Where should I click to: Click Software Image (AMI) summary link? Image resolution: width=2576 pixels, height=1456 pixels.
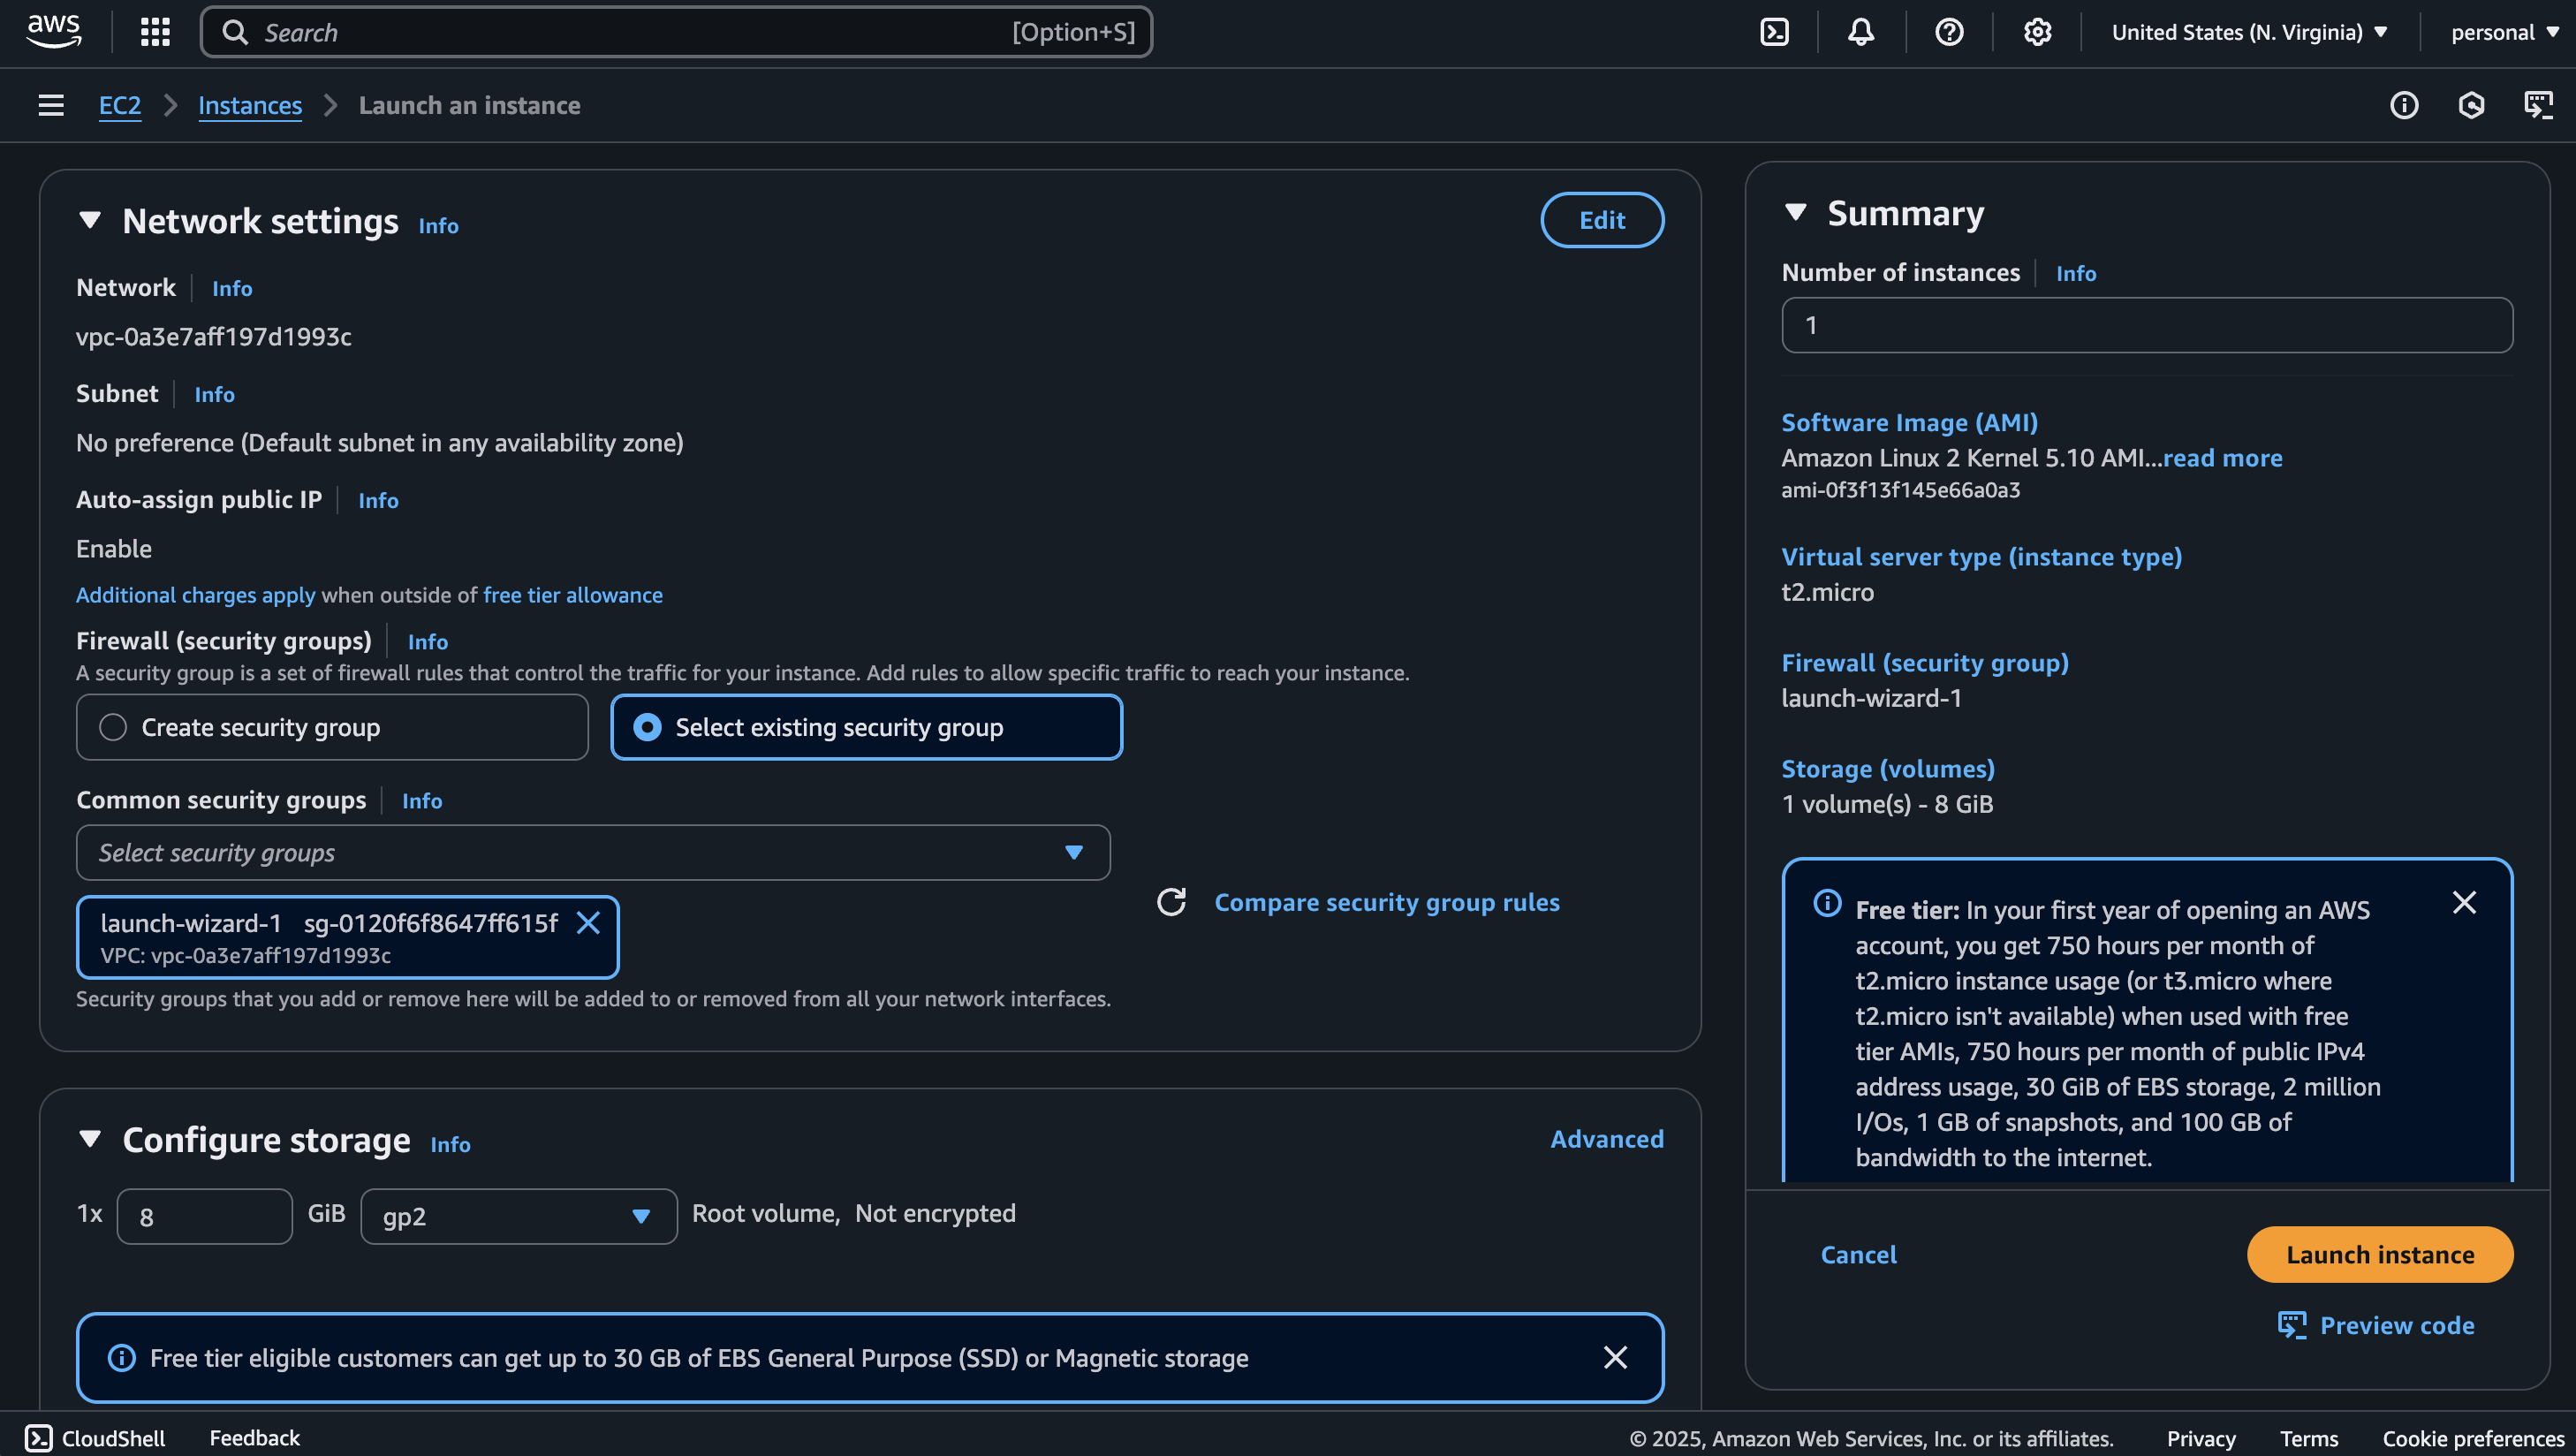pyautogui.click(x=1909, y=422)
